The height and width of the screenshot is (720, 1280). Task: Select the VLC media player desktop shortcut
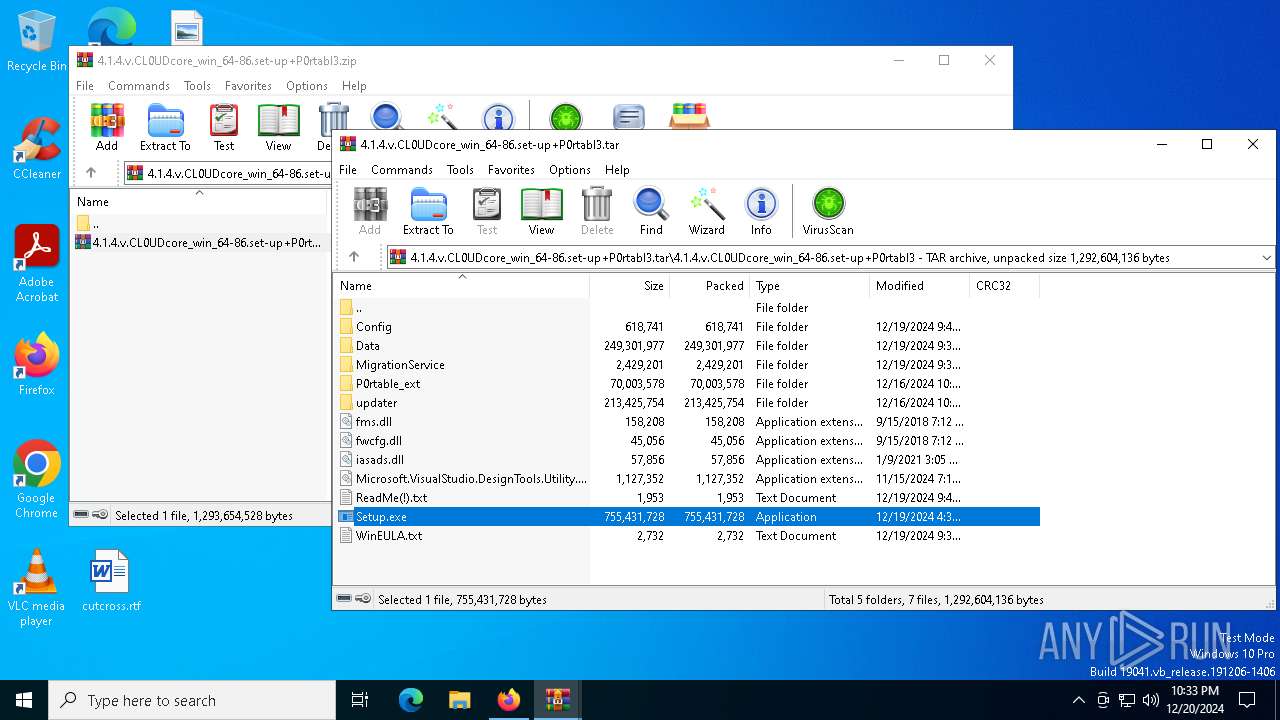pos(37,588)
